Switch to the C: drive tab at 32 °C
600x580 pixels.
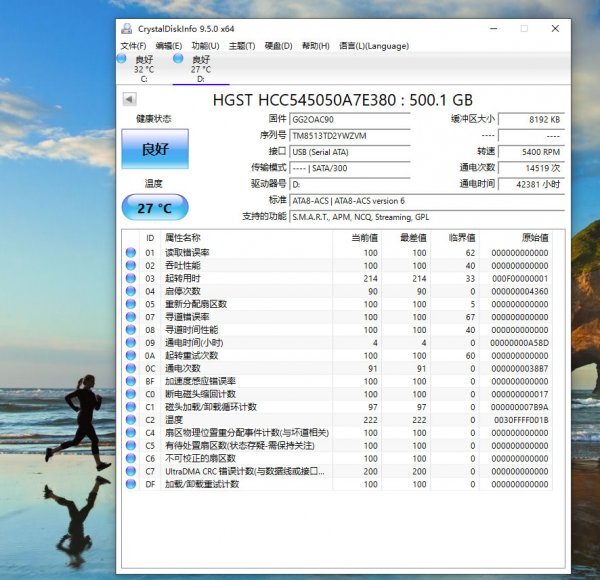point(143,69)
